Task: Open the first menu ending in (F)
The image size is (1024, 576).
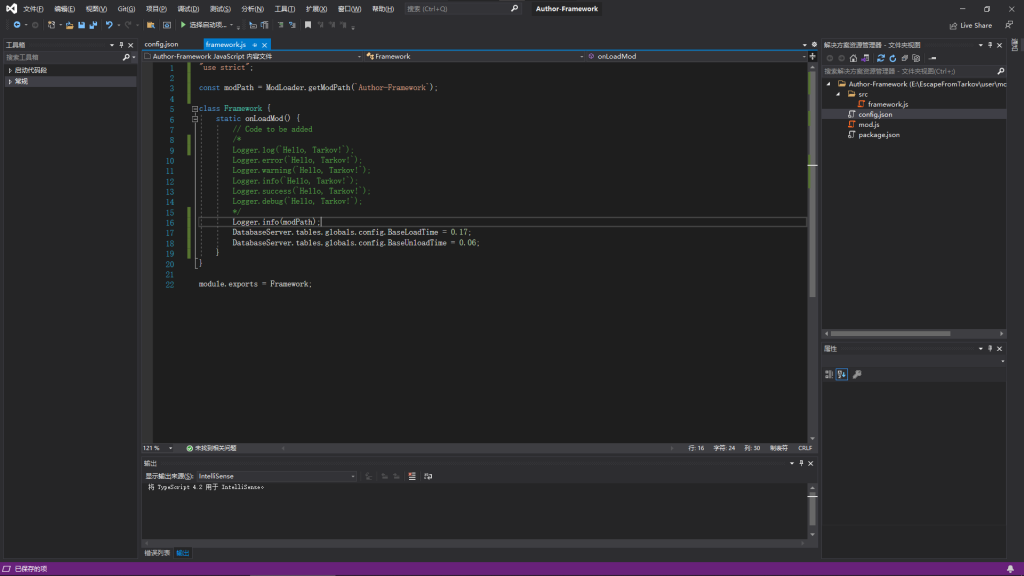Action: [33, 9]
